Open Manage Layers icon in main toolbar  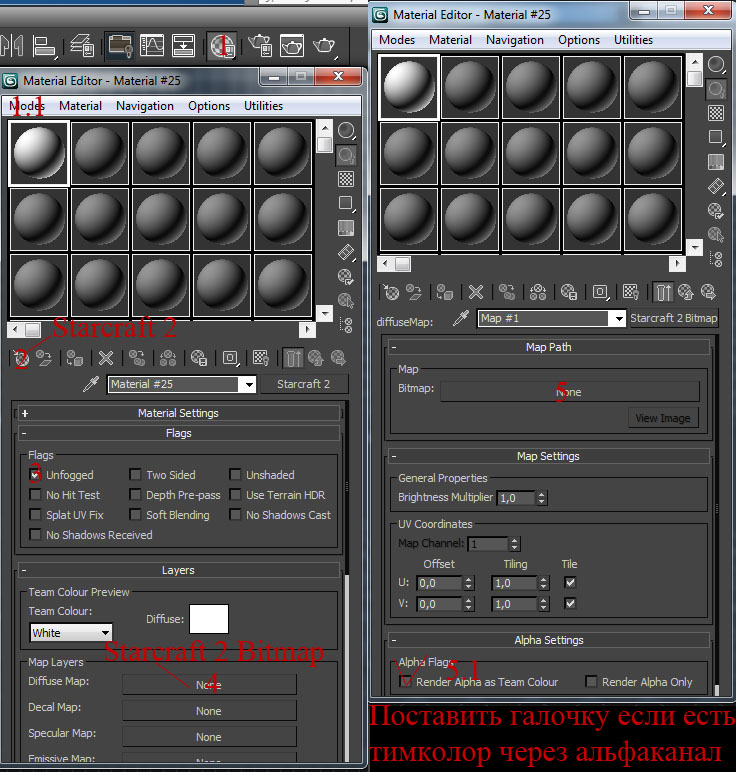tap(82, 46)
